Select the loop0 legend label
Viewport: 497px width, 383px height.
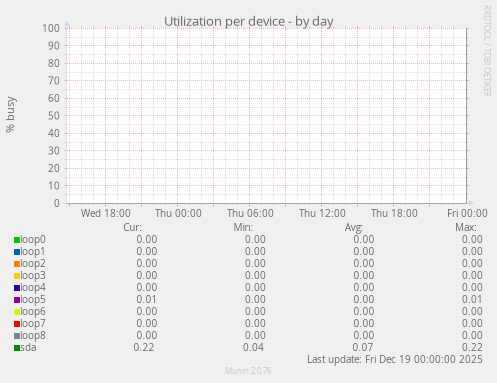pyautogui.click(x=33, y=240)
